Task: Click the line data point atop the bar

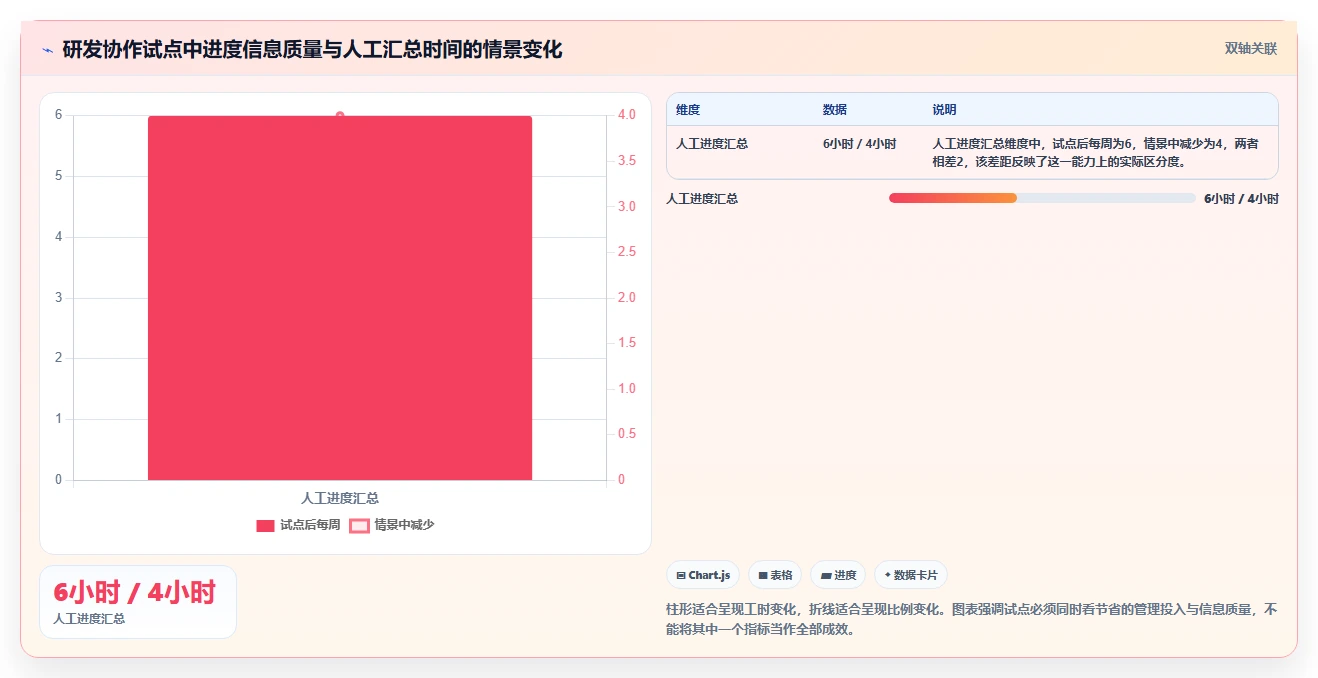Action: [x=340, y=115]
